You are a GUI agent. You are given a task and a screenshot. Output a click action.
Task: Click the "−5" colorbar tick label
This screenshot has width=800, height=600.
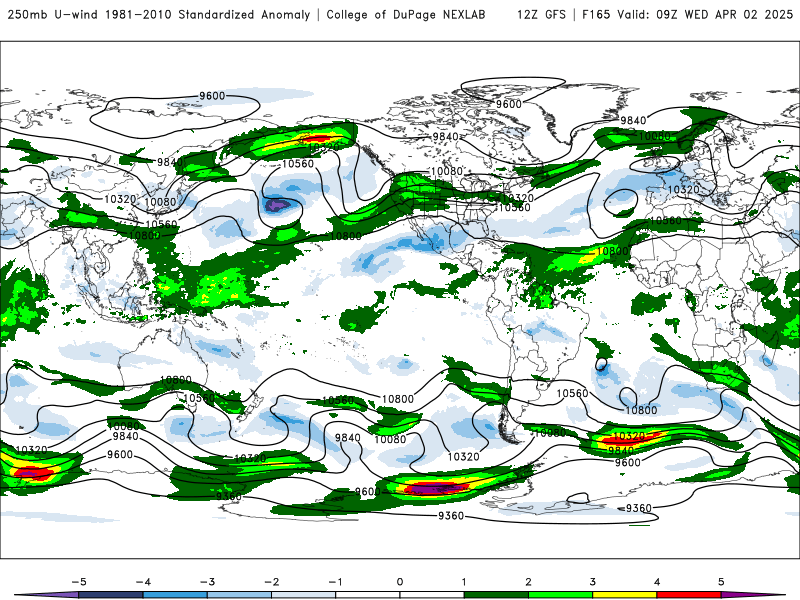click(x=79, y=582)
